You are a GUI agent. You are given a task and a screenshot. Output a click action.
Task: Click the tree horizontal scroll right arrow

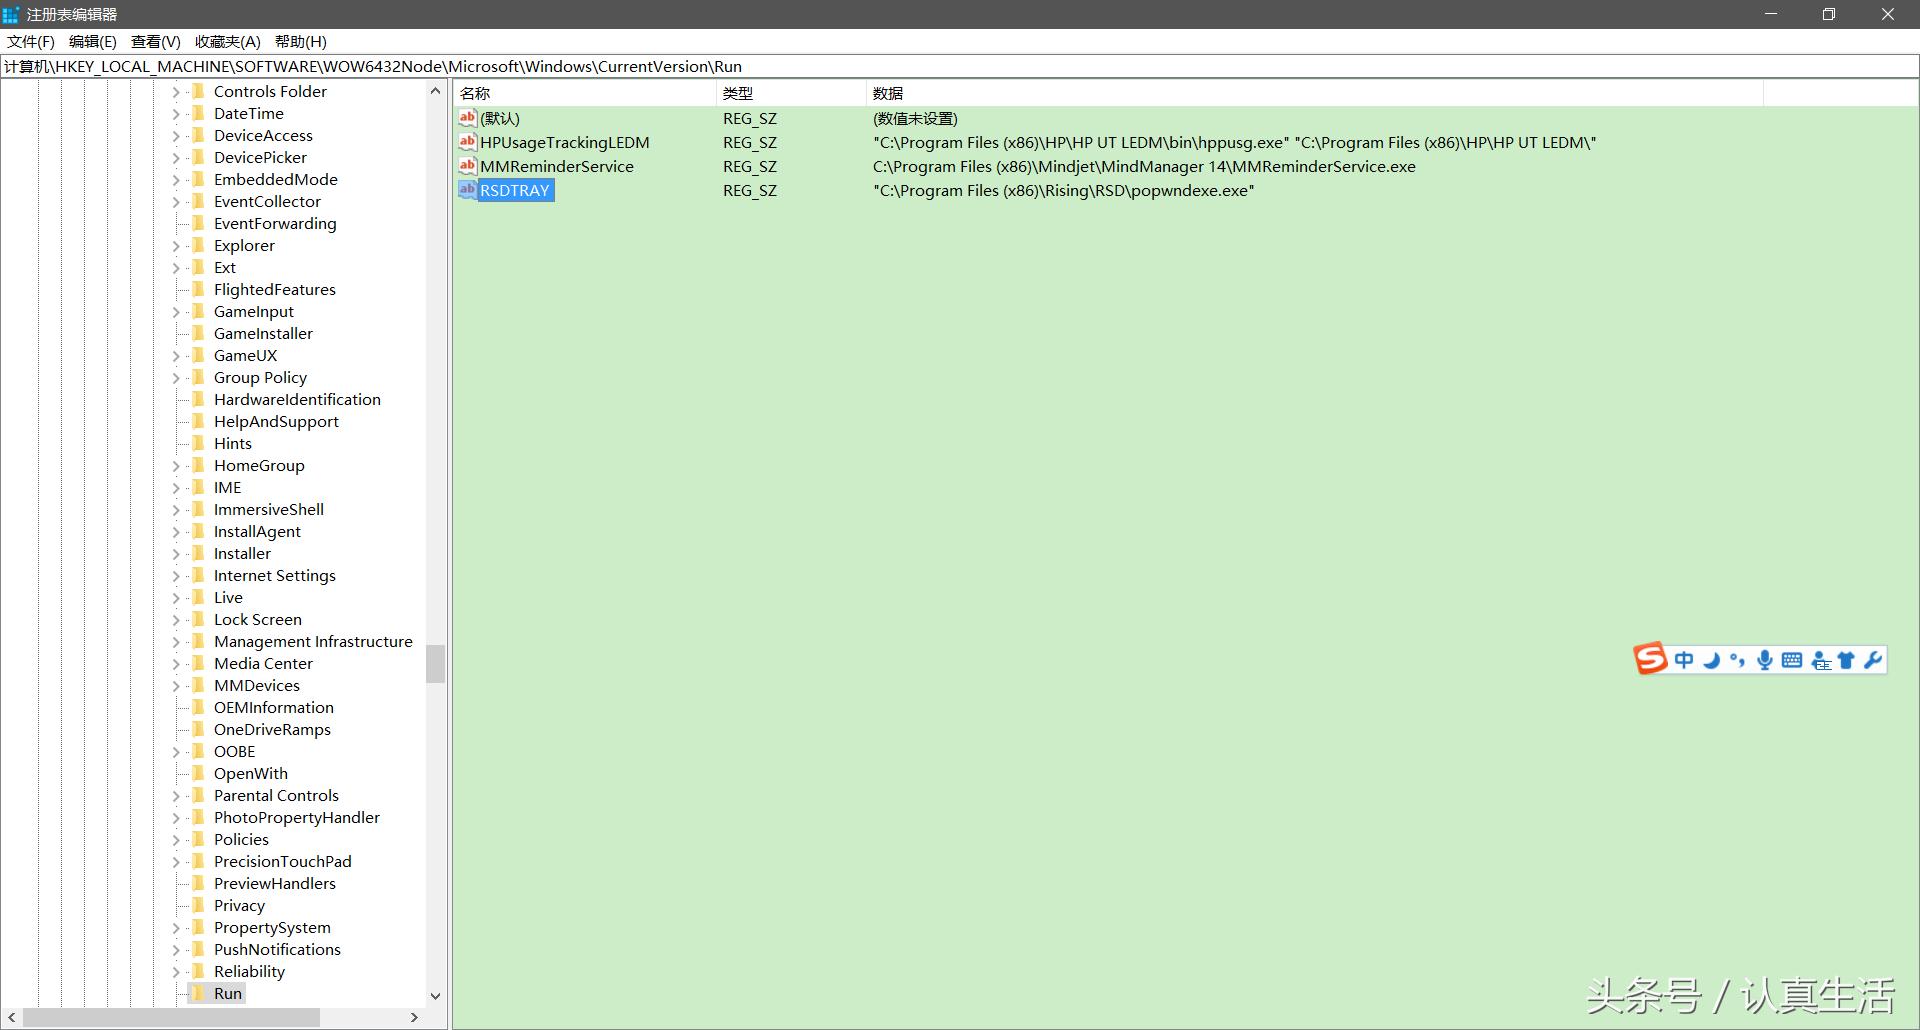[415, 1017]
